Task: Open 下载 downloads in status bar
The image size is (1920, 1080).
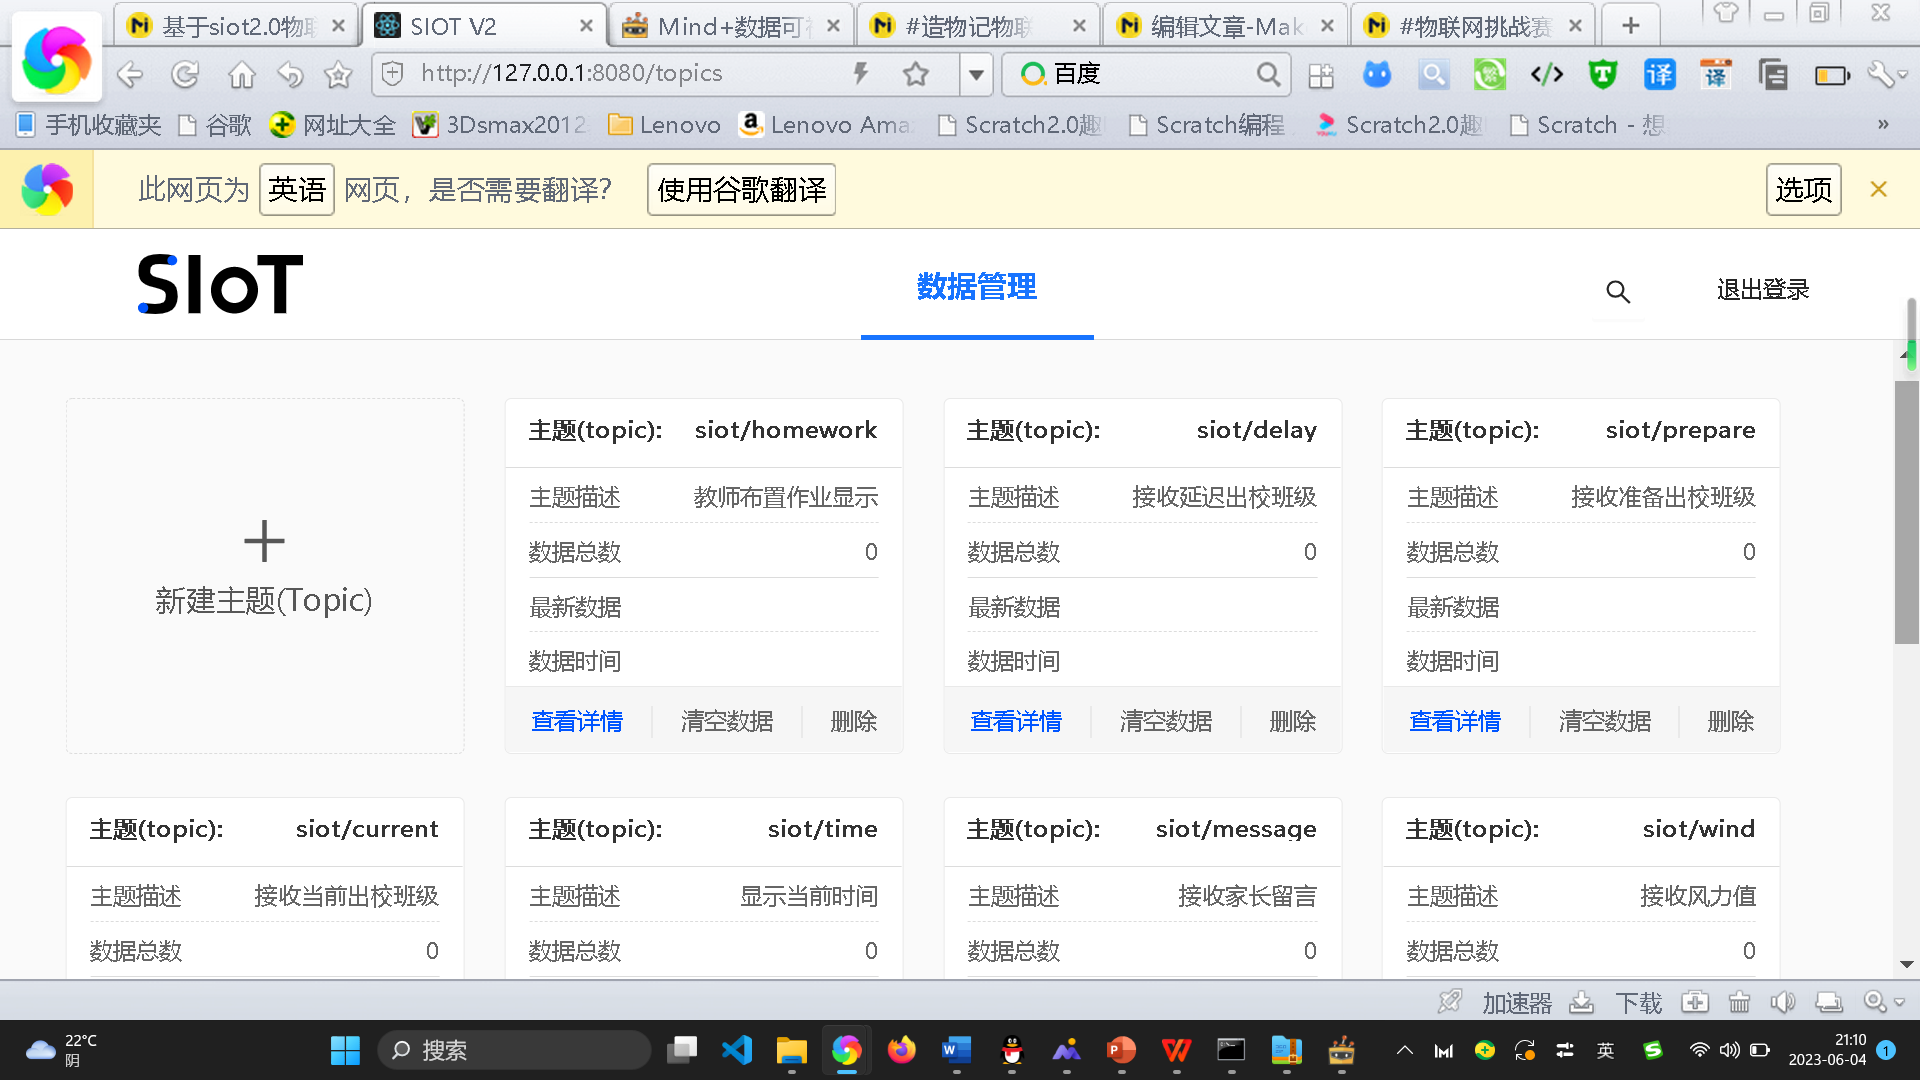Action: (1617, 1002)
